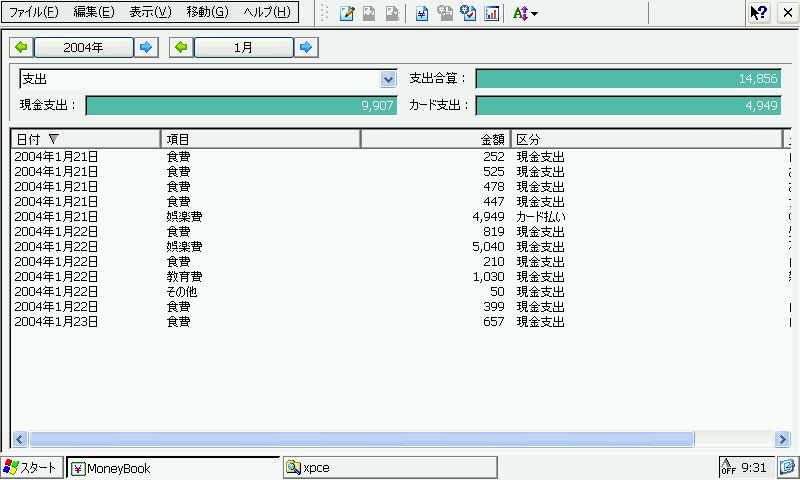
Task: Advance to next year with right arrow
Action: coord(146,47)
